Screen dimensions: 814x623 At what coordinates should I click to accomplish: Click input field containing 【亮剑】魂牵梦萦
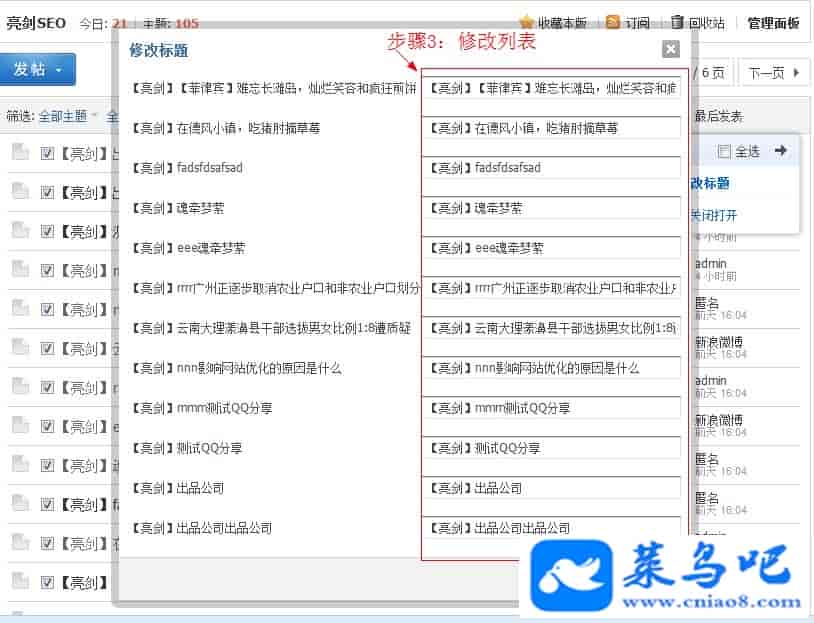(x=551, y=208)
